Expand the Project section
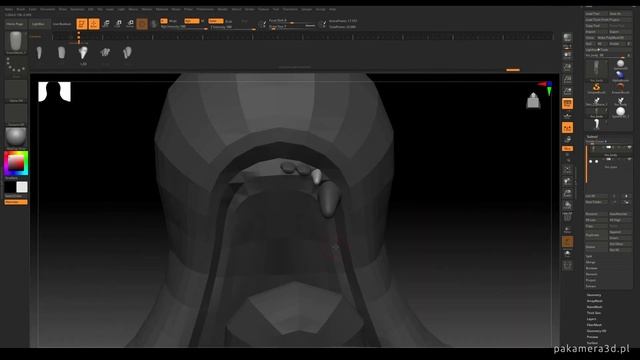The width and height of the screenshot is (640, 360). point(591,280)
